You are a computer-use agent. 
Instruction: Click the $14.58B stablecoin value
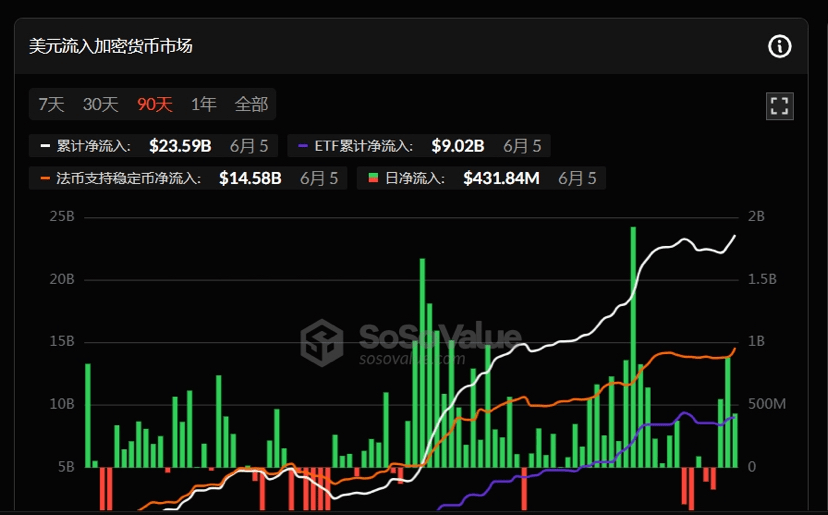coord(250,178)
